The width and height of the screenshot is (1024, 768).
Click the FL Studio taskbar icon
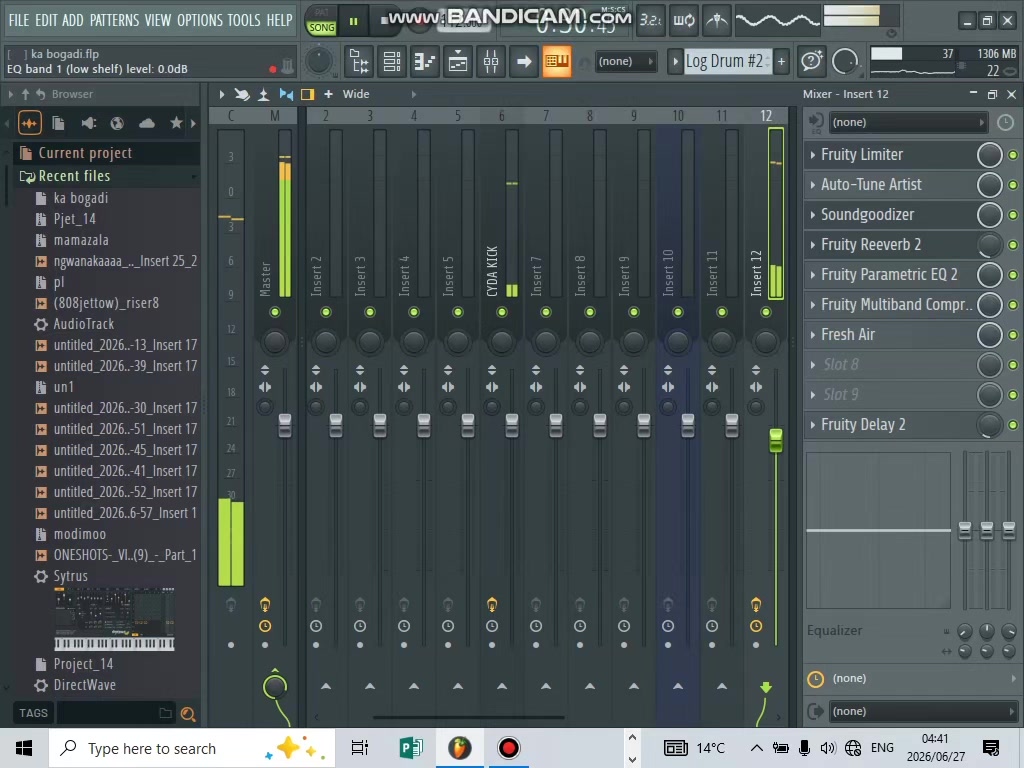[x=459, y=748]
